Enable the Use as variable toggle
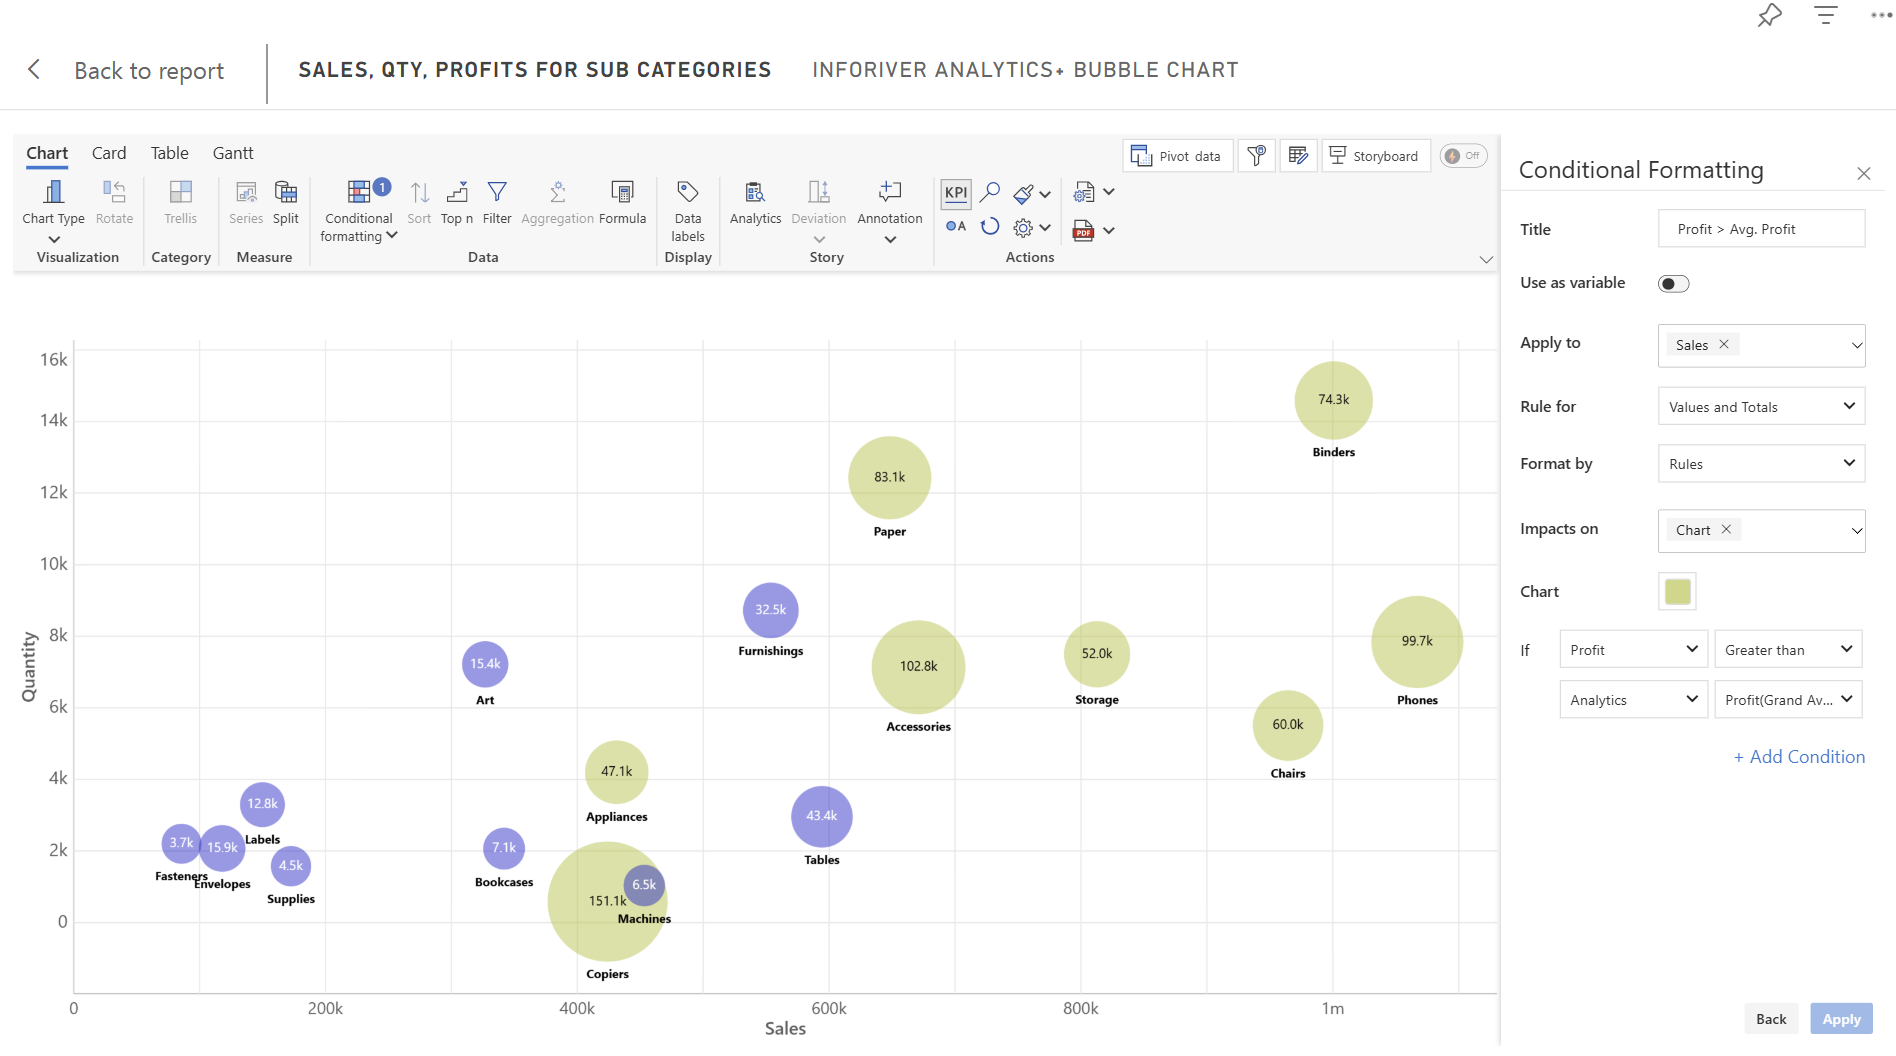 click(x=1673, y=283)
